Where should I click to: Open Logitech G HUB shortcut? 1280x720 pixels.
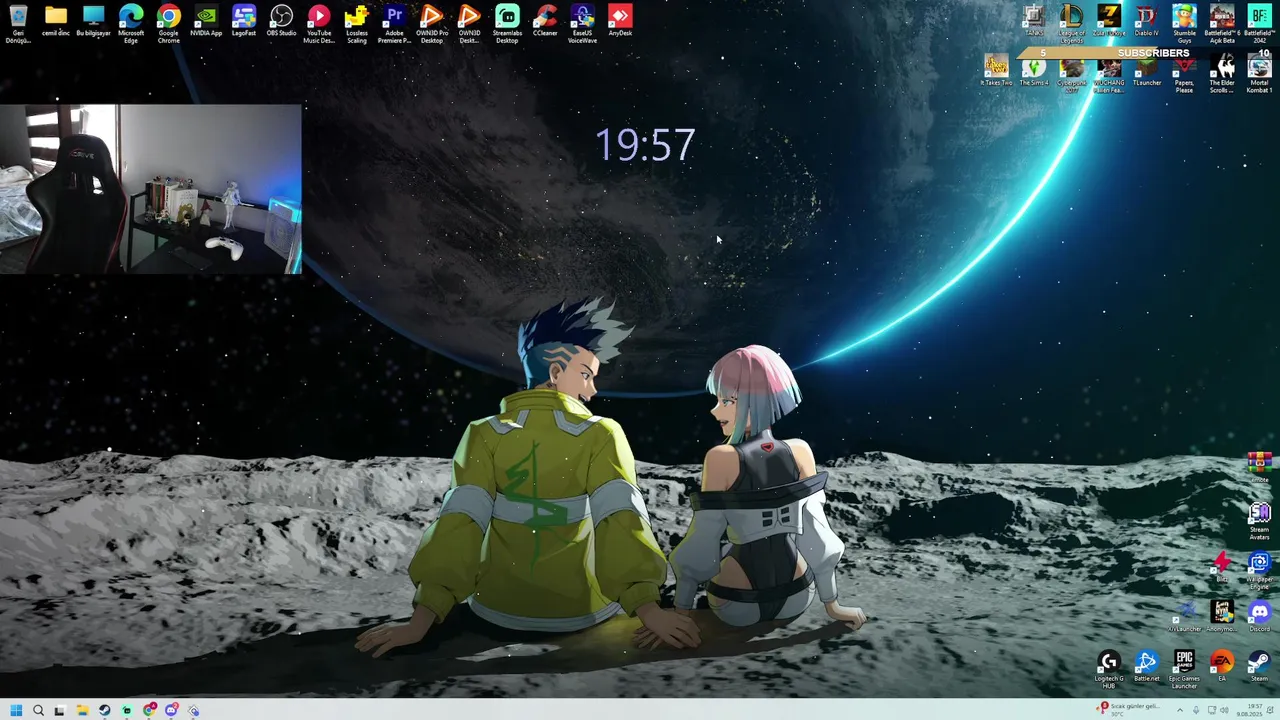click(1109, 669)
